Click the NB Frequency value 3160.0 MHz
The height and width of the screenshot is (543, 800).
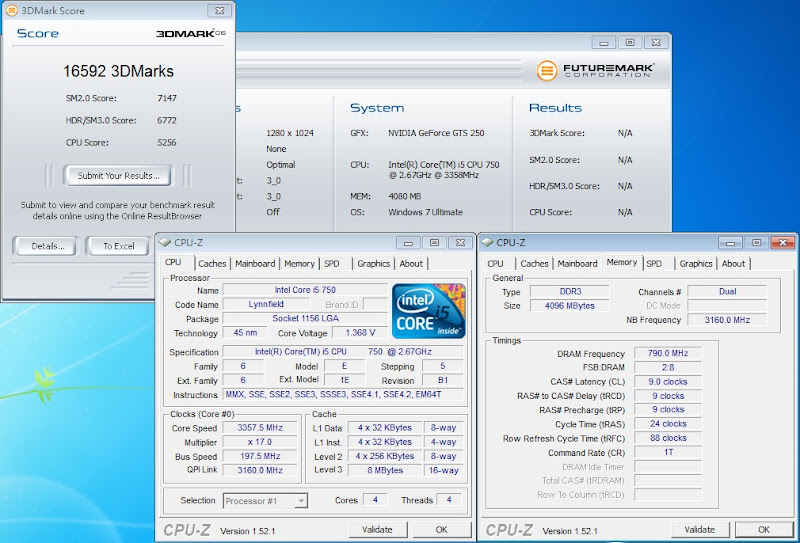pyautogui.click(x=727, y=320)
